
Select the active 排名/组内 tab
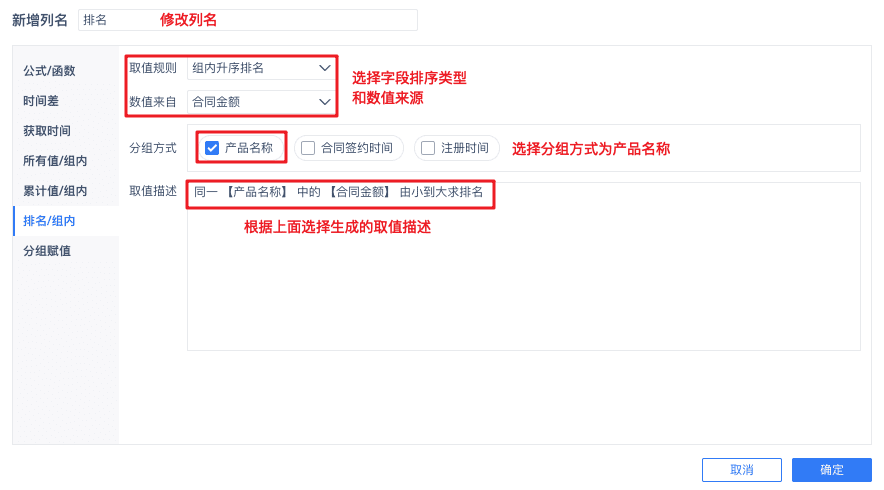pos(49,221)
